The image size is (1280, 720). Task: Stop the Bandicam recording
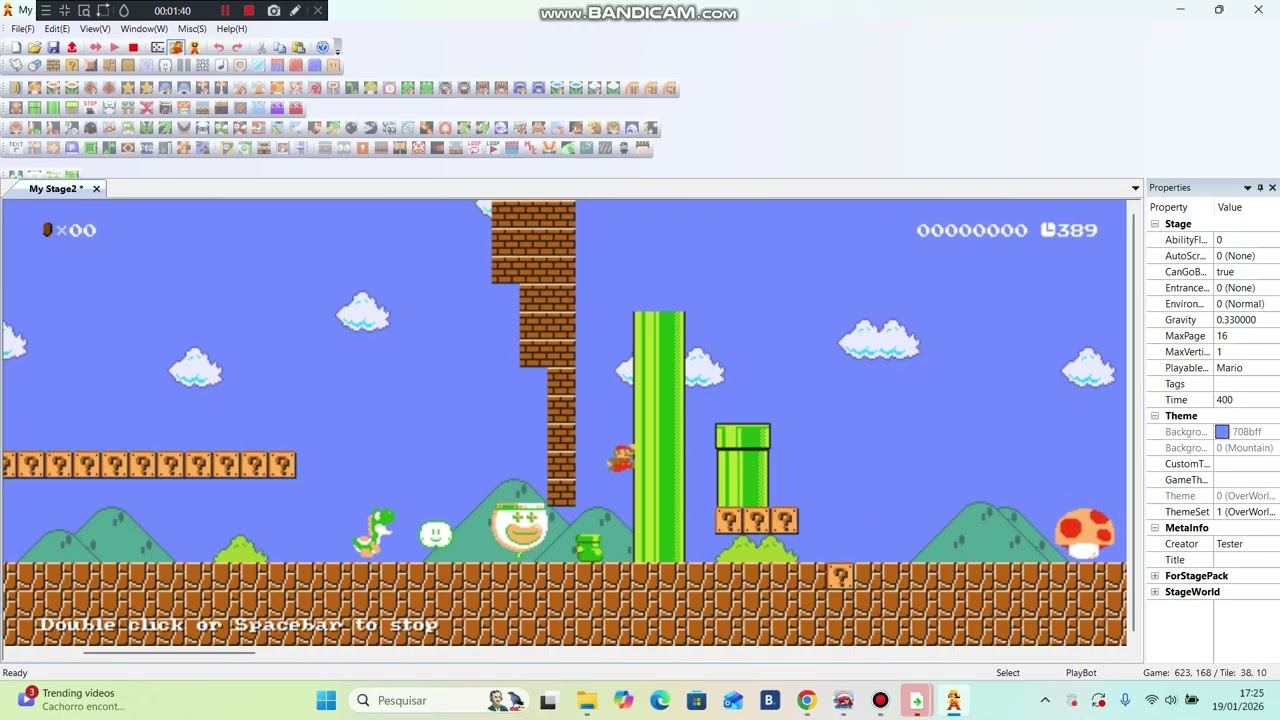click(249, 11)
